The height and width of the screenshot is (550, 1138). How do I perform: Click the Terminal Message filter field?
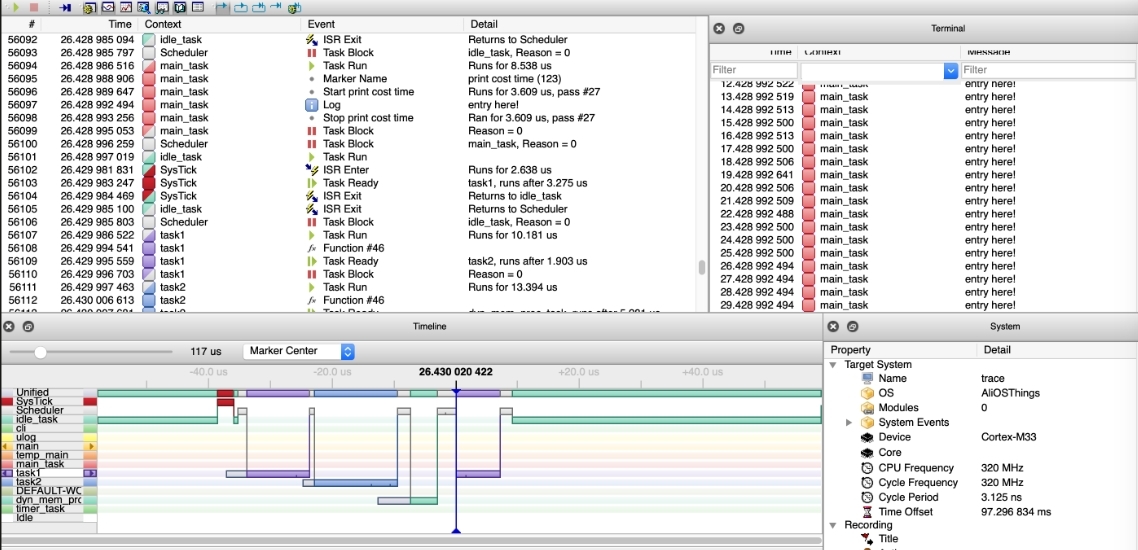(1048, 70)
